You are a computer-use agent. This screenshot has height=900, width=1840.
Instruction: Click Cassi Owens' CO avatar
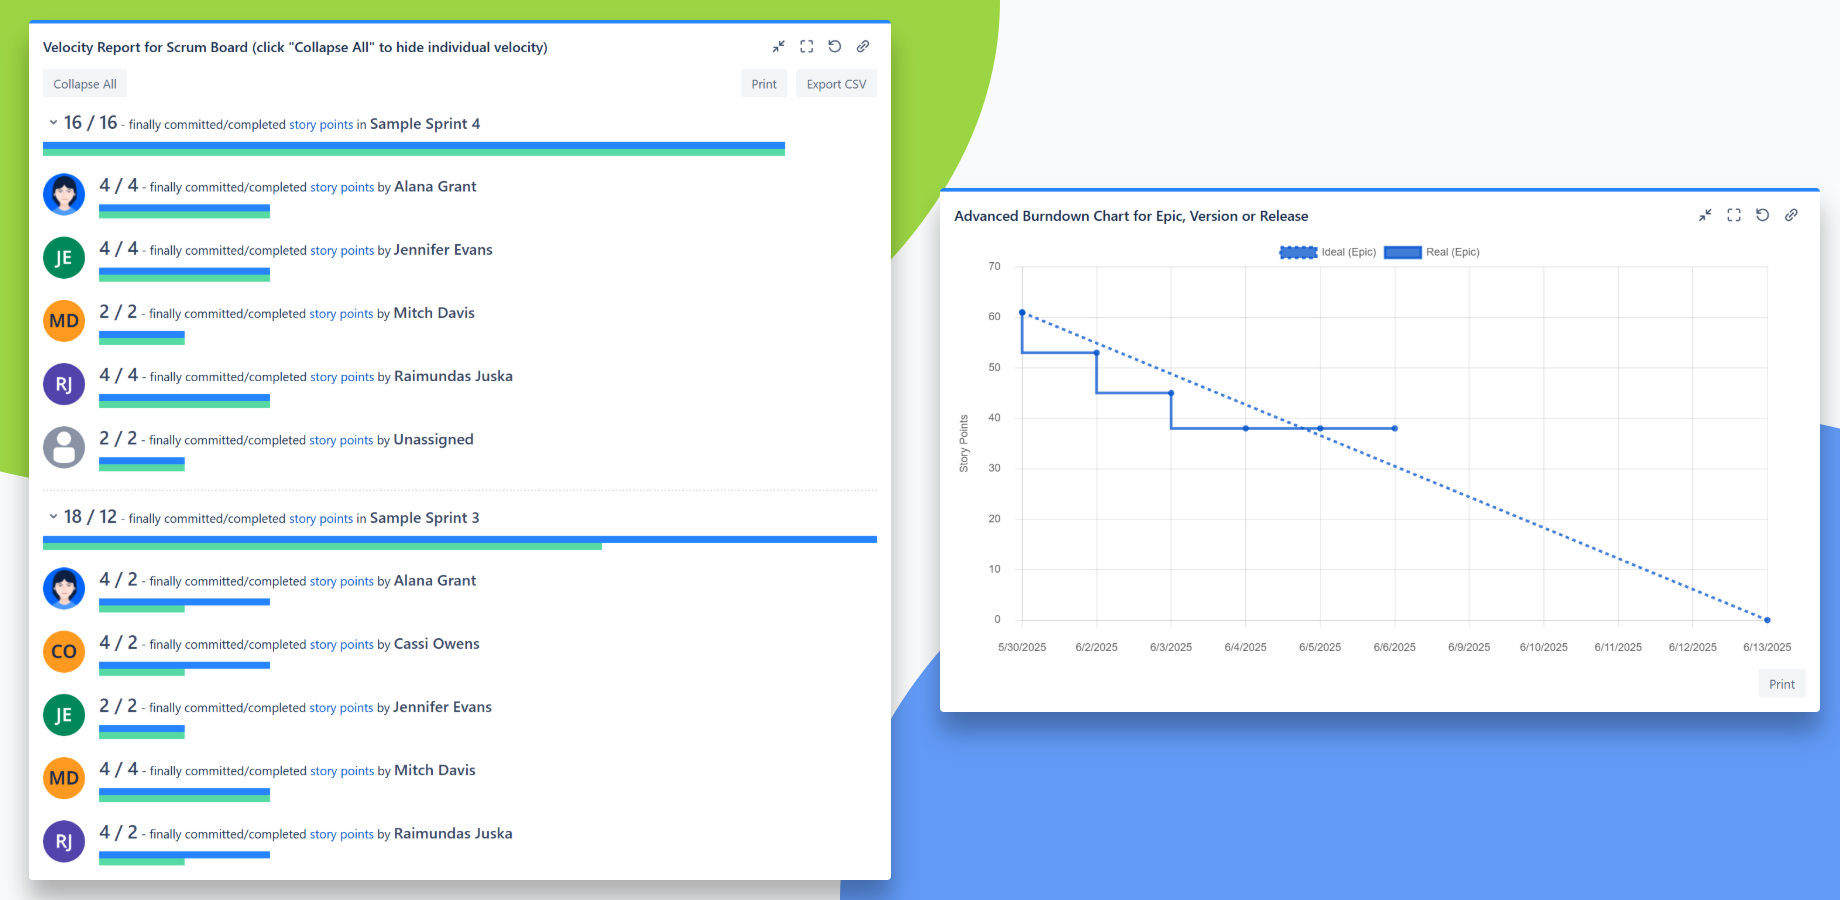tap(64, 651)
